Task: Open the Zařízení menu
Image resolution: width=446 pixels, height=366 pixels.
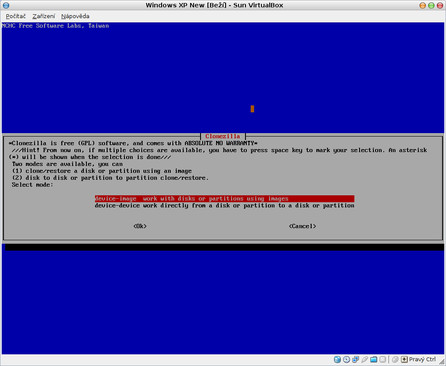Action: click(x=44, y=16)
